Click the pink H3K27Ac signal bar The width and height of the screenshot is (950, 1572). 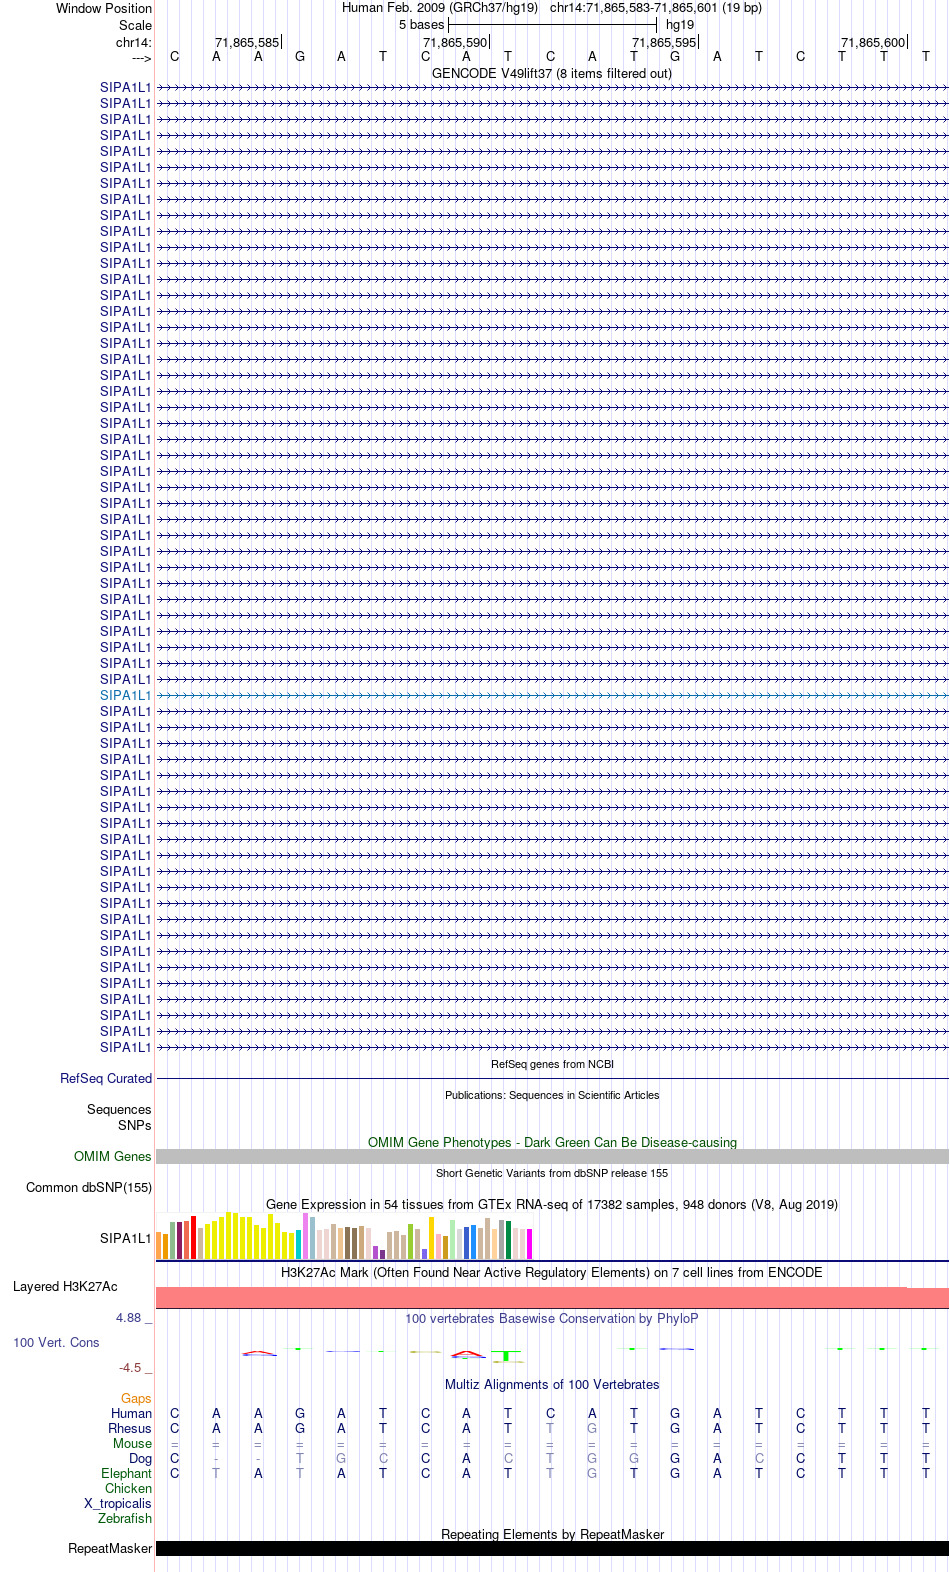tap(552, 1298)
